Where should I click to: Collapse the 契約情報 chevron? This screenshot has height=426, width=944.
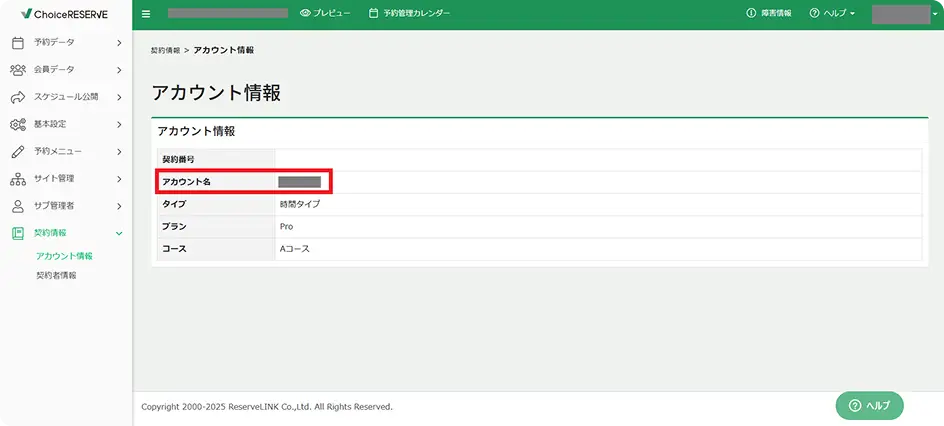click(119, 233)
